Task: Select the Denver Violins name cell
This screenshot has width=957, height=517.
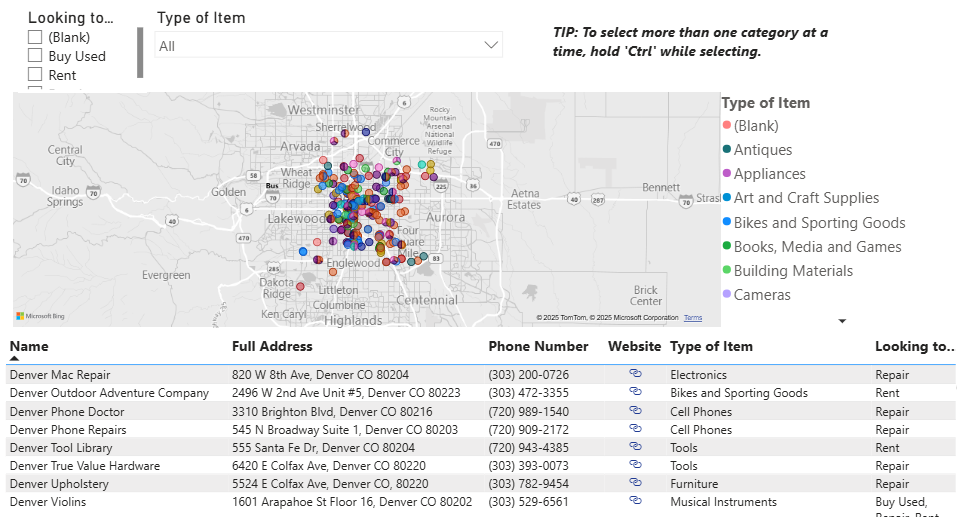Action: [x=48, y=502]
